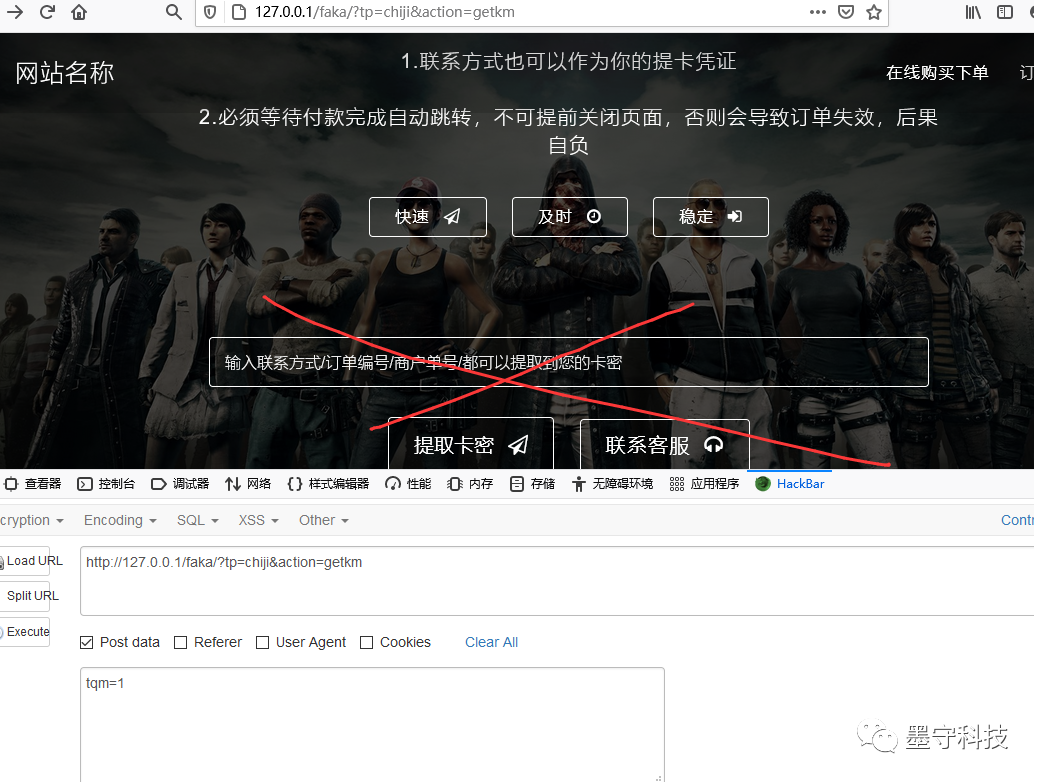Click the Execute button in HackBar
The height and width of the screenshot is (783, 1042).
25,631
